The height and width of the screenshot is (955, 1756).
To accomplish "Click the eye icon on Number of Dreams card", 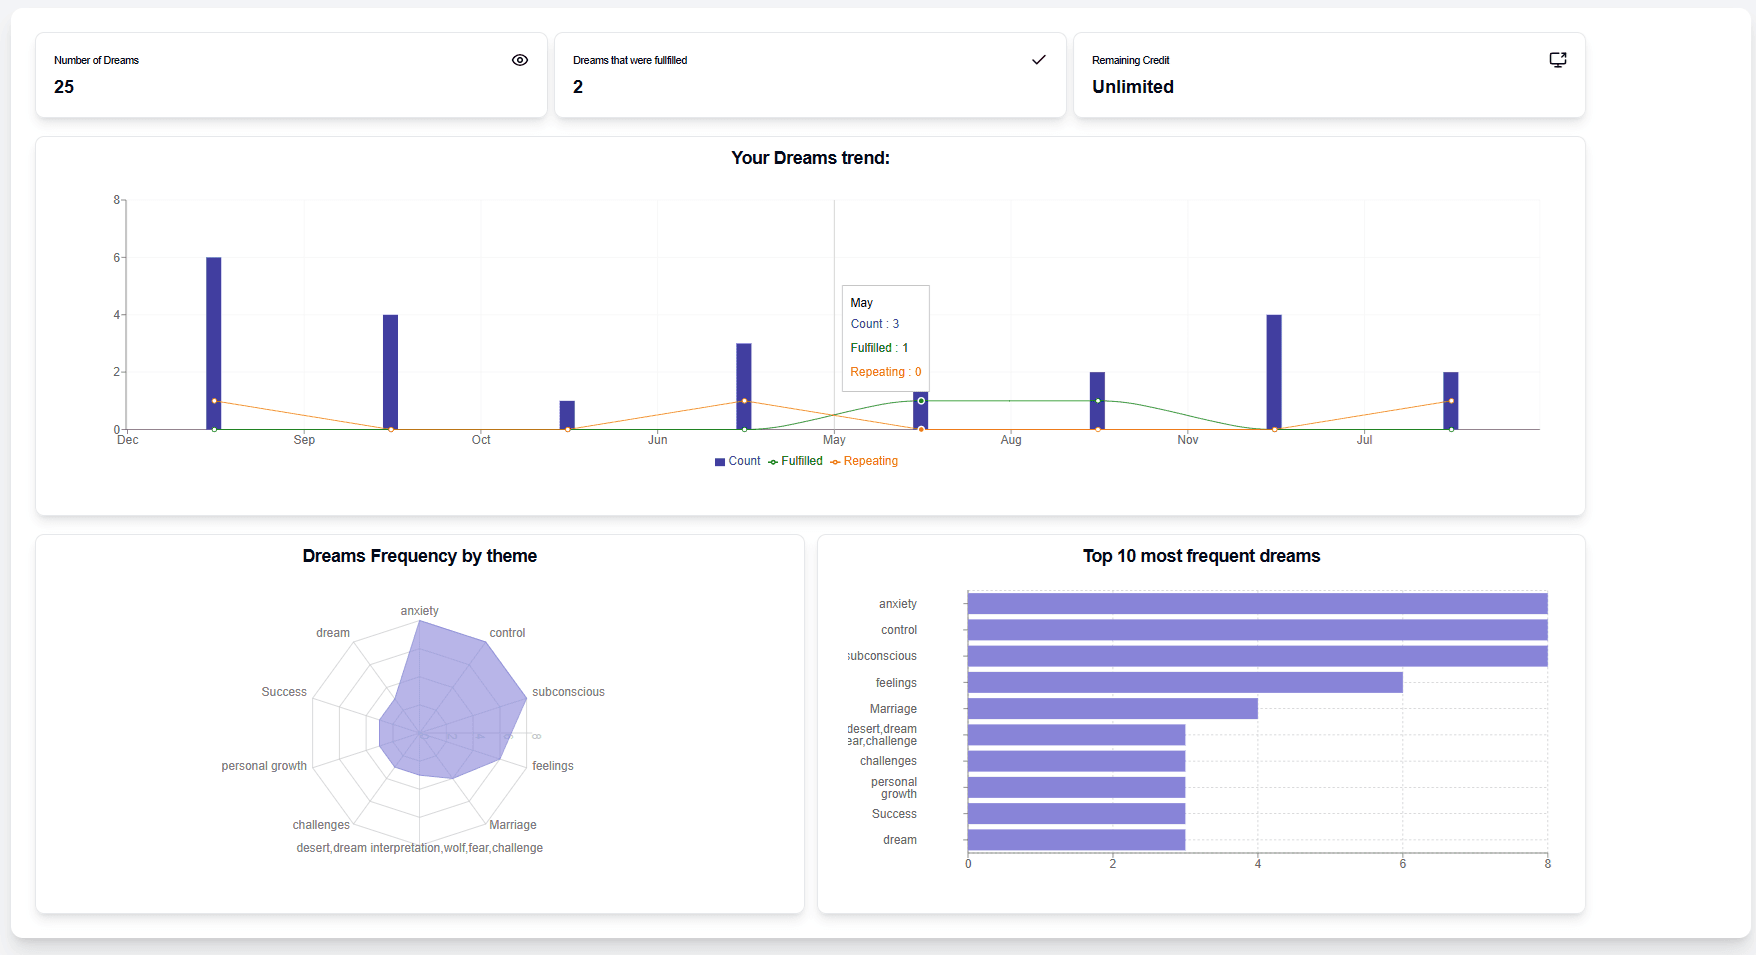I will (x=520, y=60).
